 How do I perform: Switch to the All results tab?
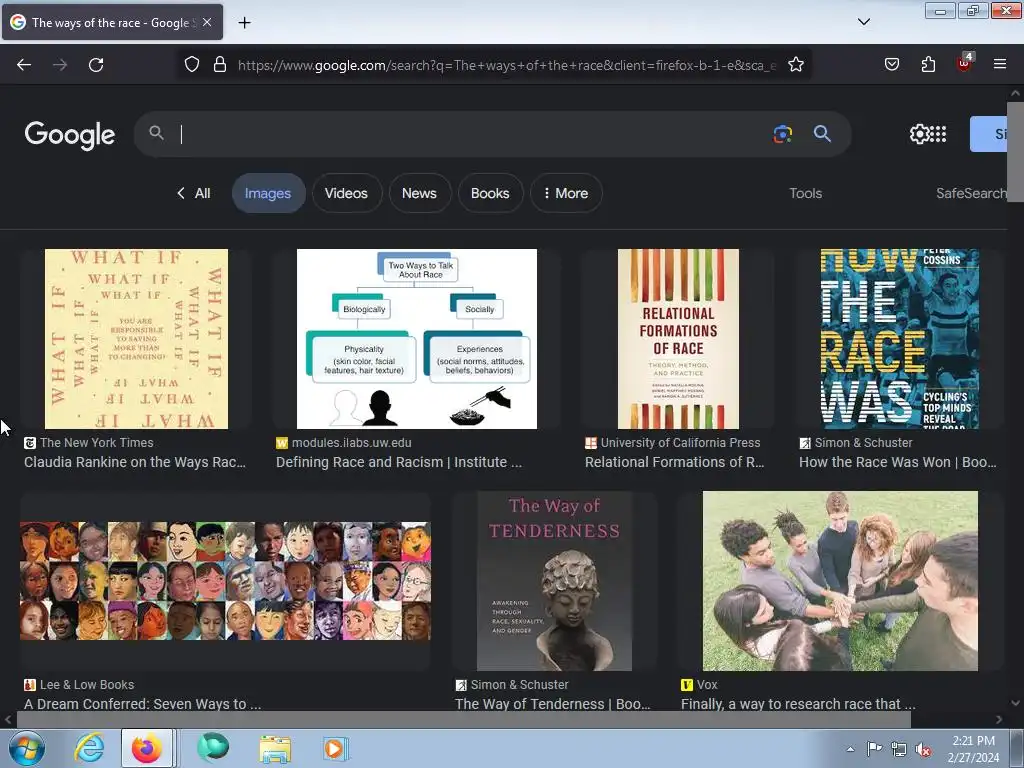[193, 193]
